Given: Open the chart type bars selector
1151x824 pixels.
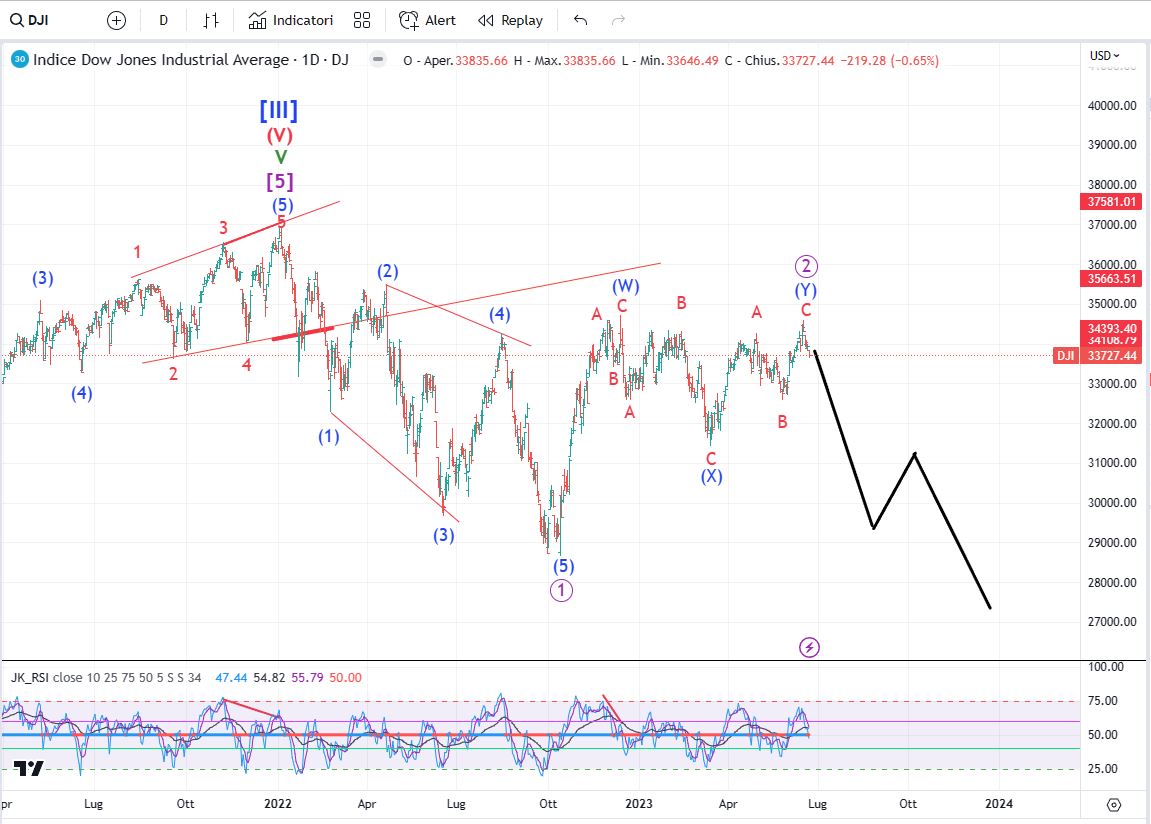Looking at the screenshot, I should click(211, 21).
